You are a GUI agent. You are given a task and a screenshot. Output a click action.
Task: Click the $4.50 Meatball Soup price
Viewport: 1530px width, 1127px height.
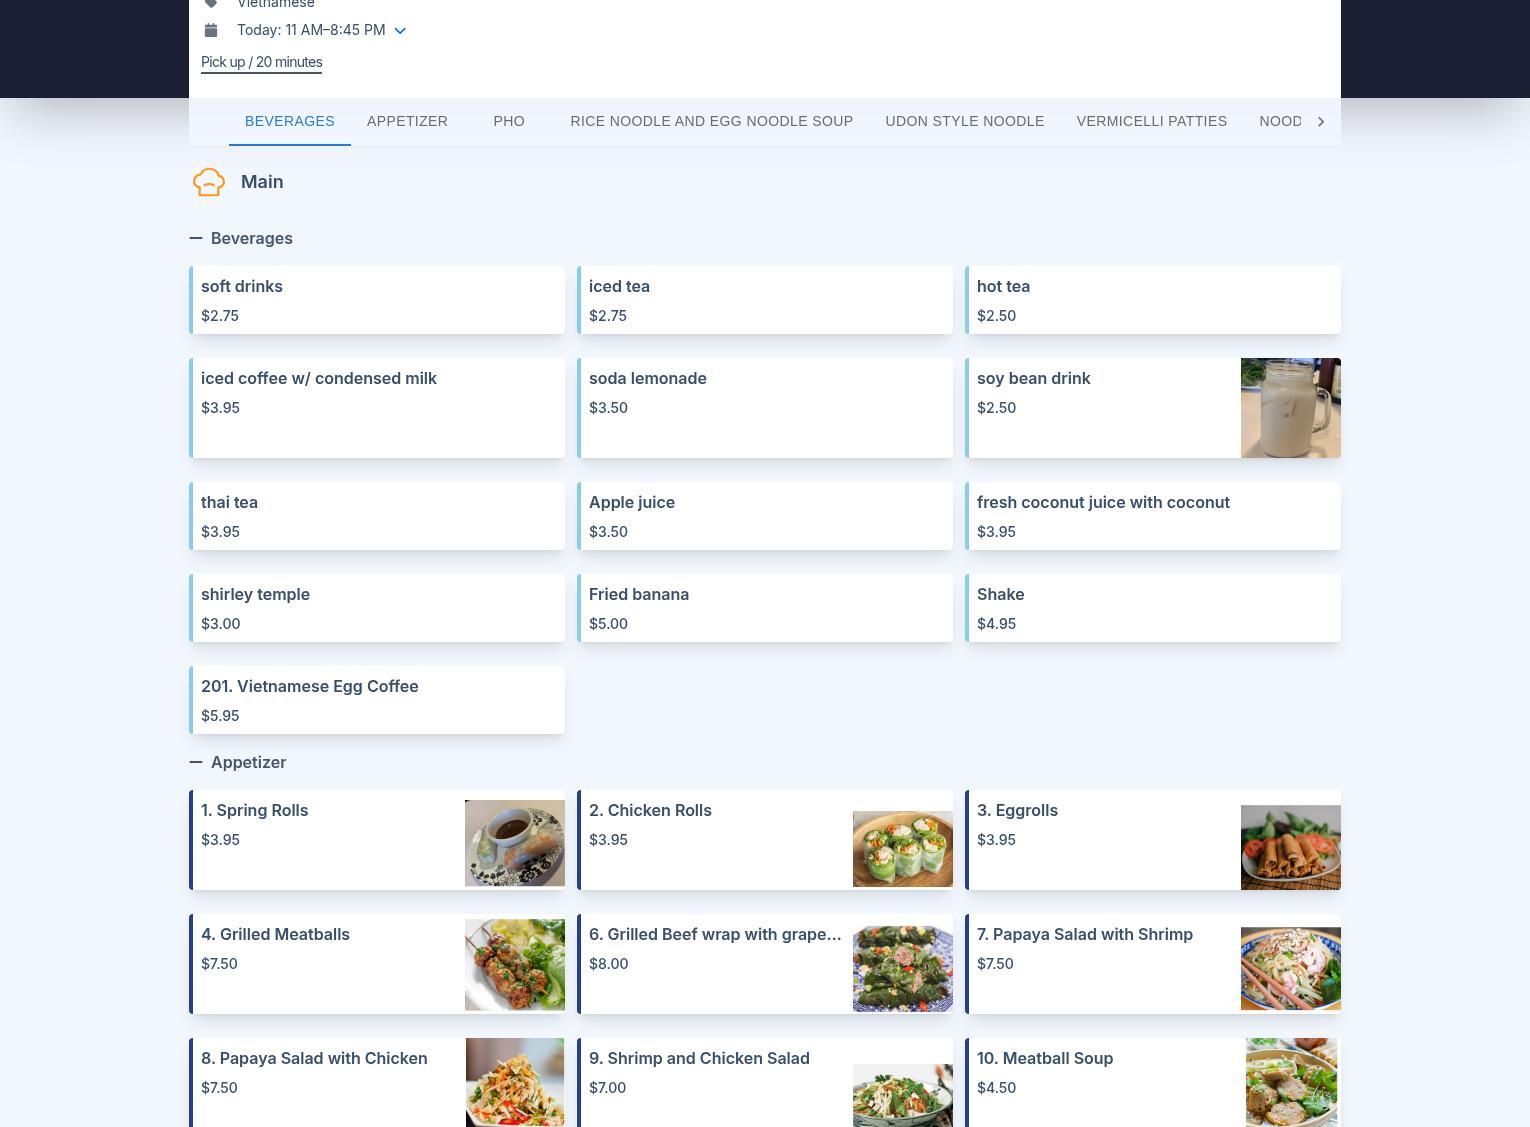(x=996, y=1088)
